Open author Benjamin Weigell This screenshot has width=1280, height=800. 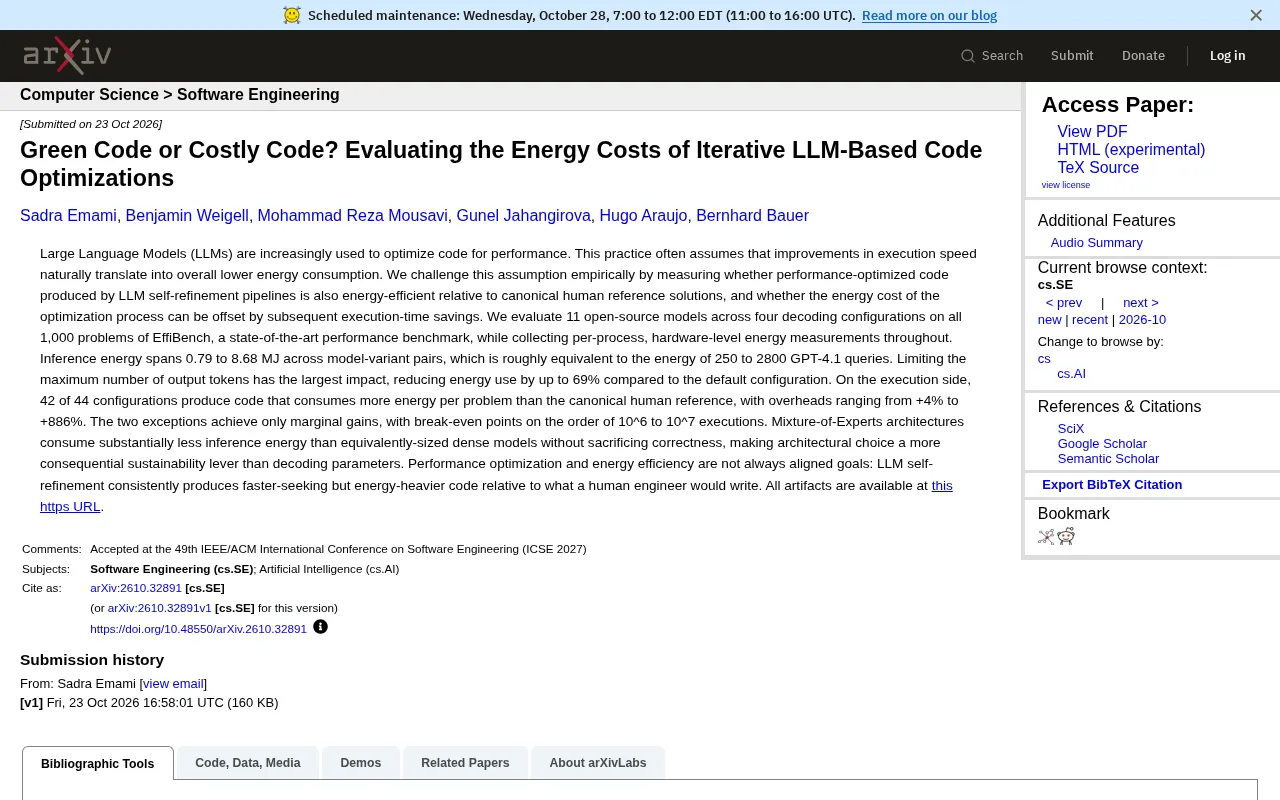(187, 216)
